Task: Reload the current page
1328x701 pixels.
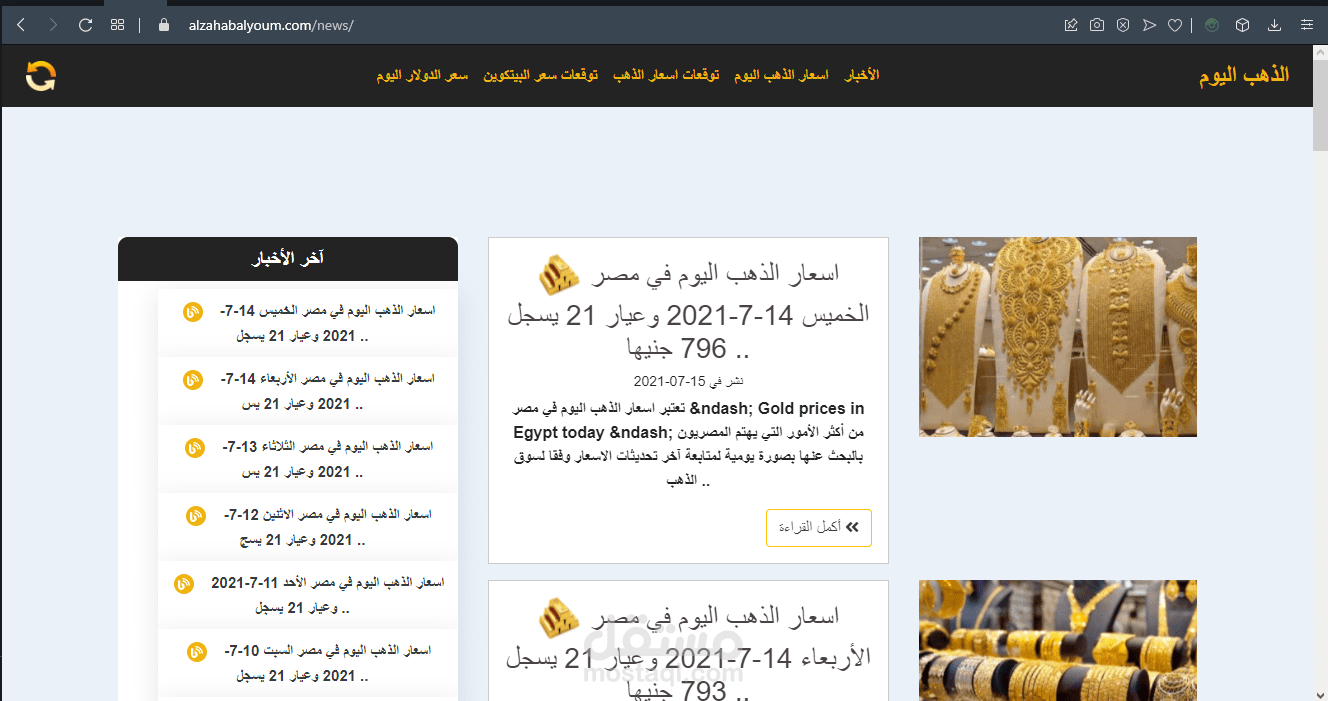Action: tap(85, 25)
